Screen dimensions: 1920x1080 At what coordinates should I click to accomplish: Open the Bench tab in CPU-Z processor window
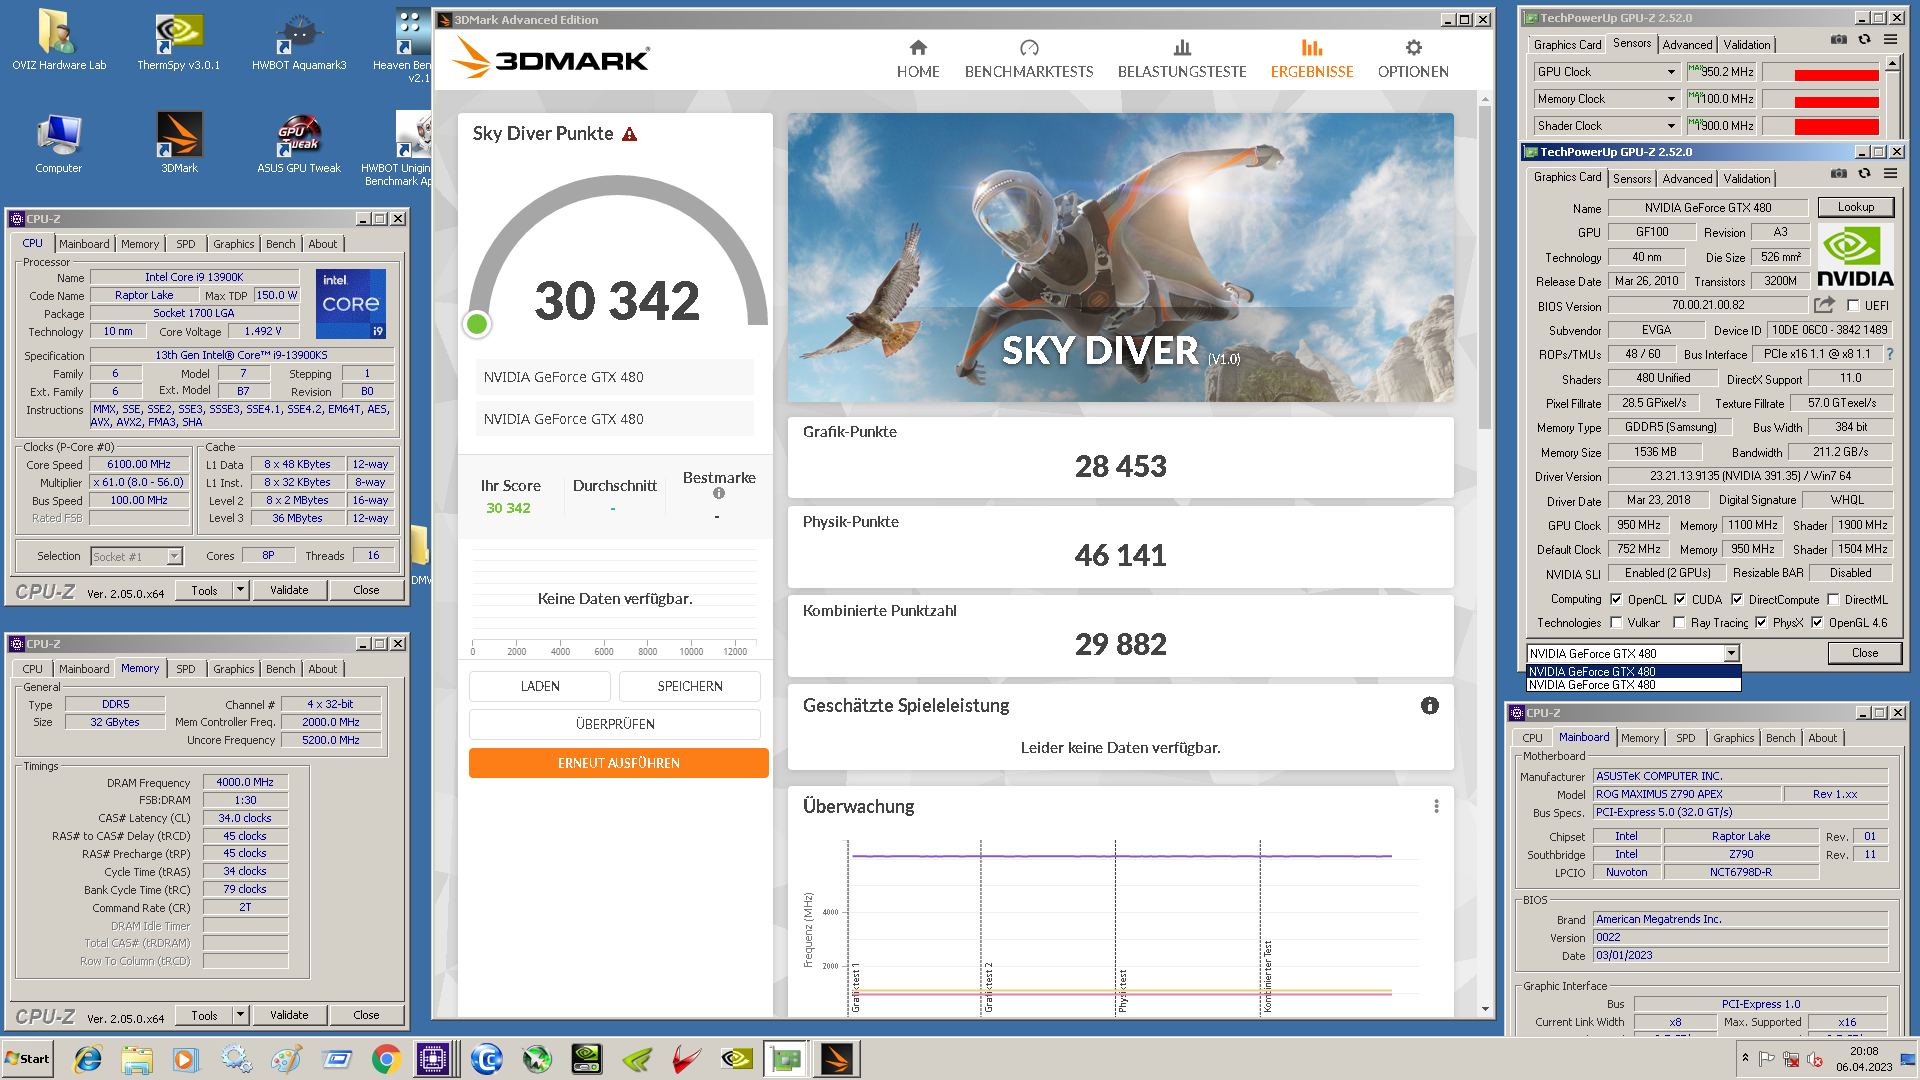(x=280, y=244)
